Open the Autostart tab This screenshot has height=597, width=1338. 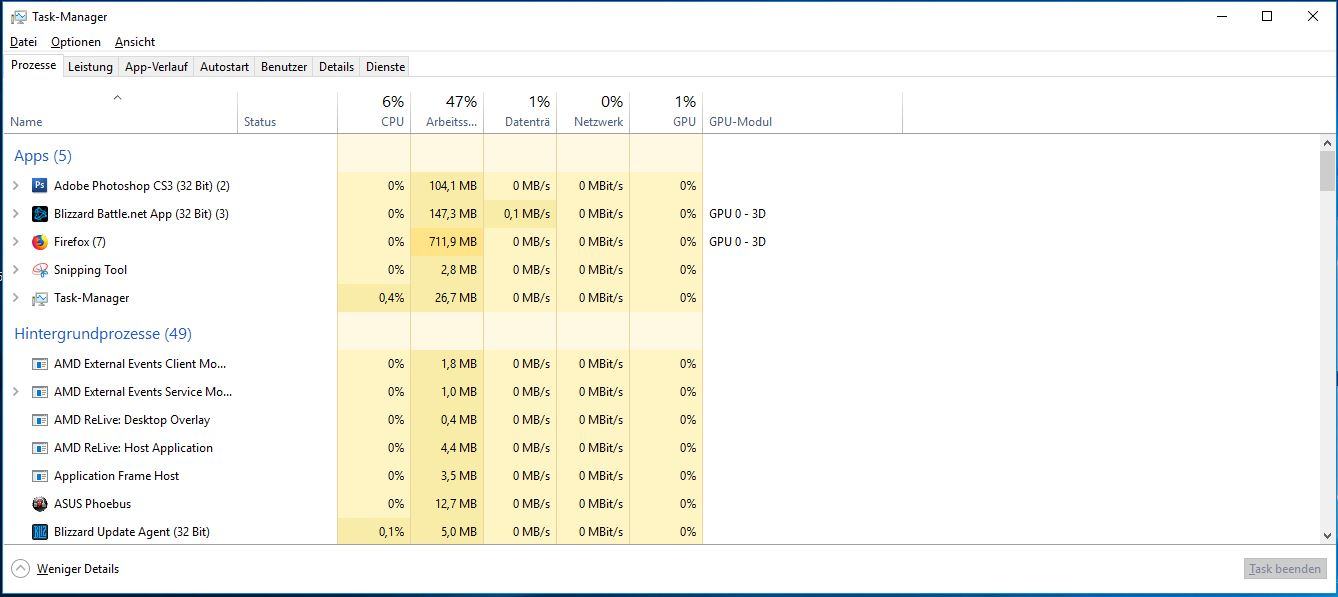(224, 67)
